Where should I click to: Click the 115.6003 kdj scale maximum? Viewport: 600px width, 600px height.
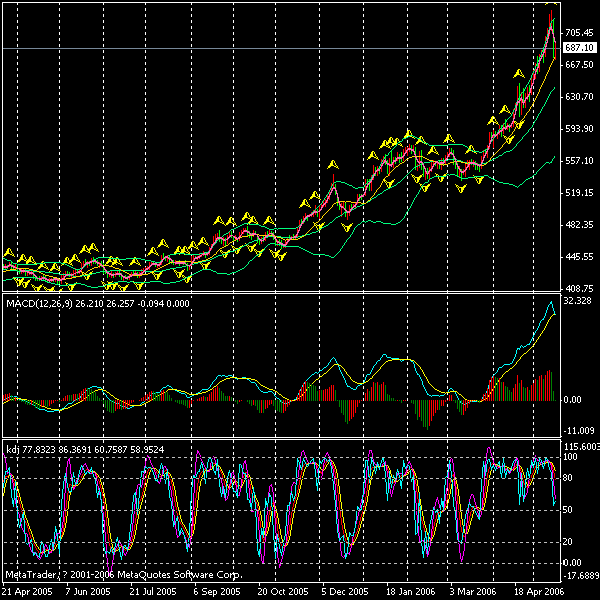tap(581, 447)
